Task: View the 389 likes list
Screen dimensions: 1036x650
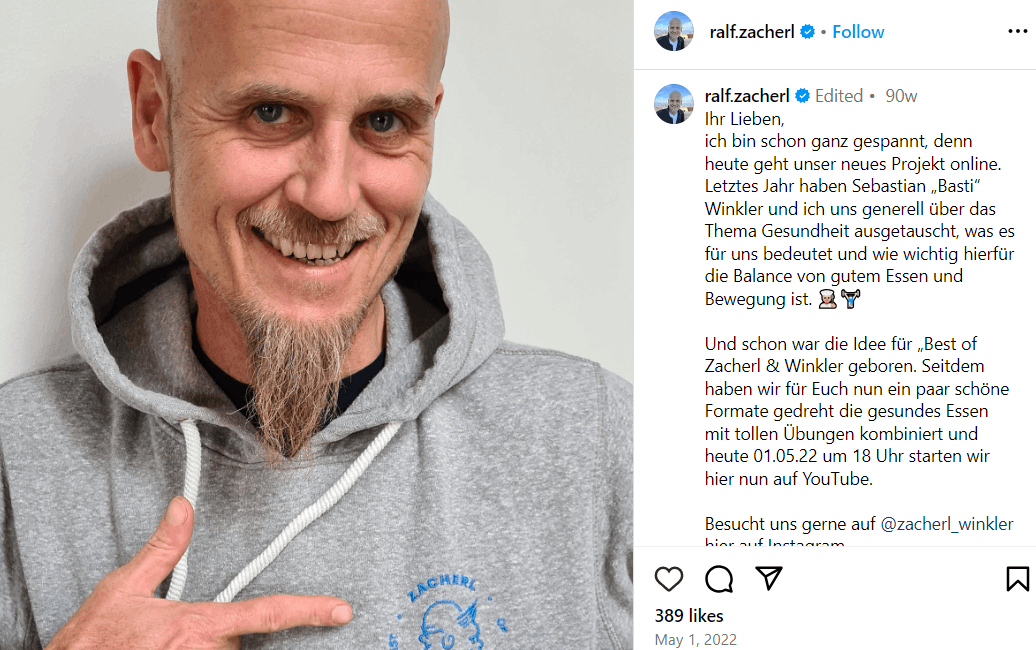Action: pos(689,616)
